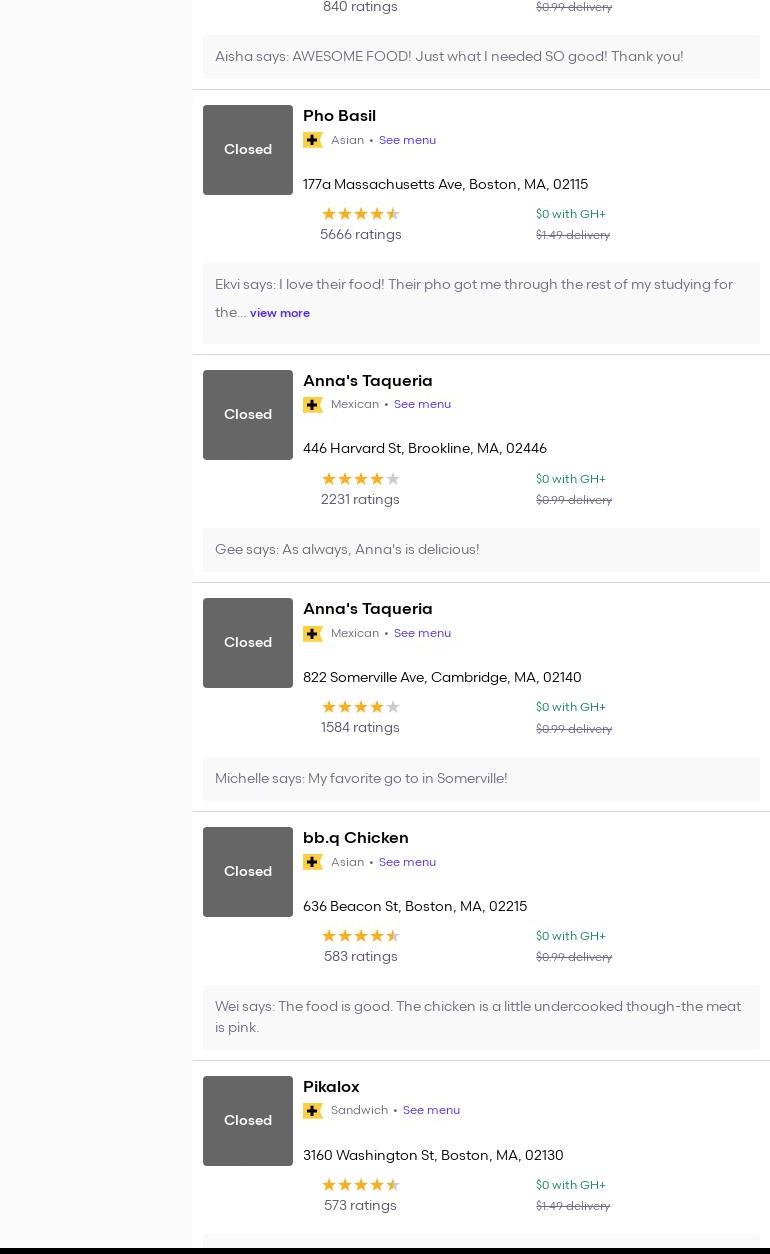
Task: Open See menu for Pikalox
Action: tap(431, 1110)
